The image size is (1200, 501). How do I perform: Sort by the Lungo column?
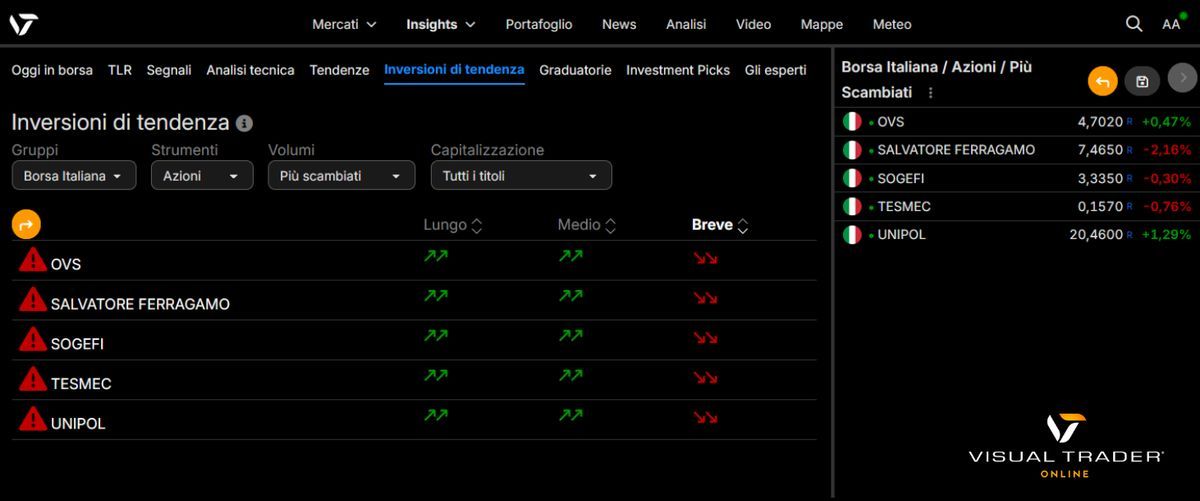coord(453,226)
